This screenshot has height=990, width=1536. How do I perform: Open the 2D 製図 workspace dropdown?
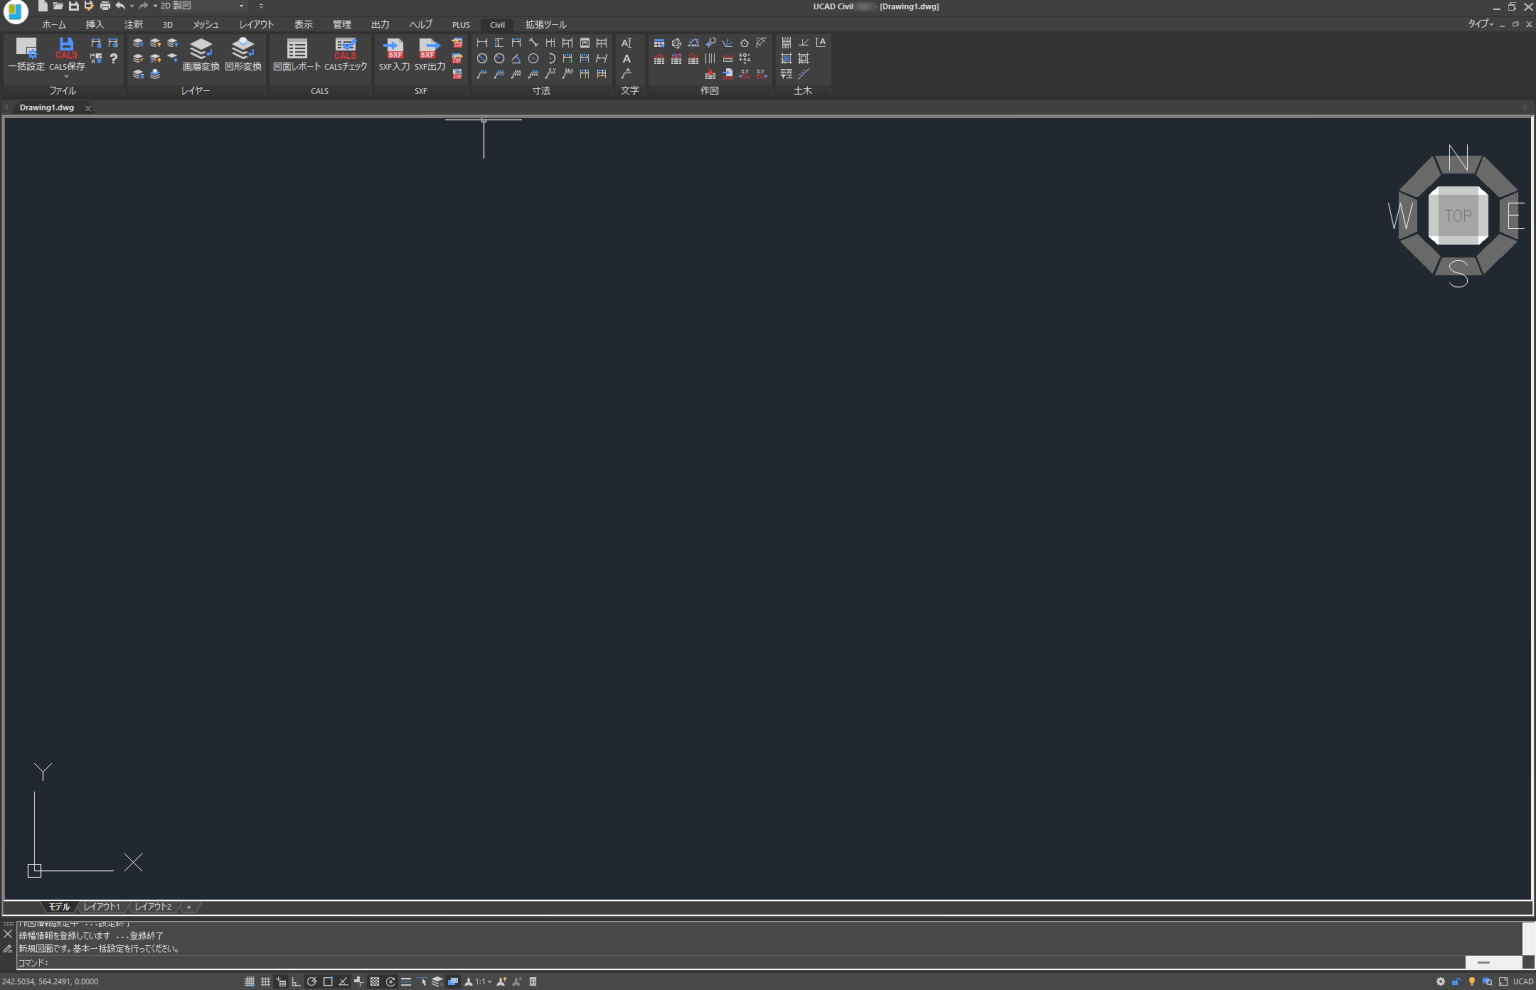[x=202, y=6]
